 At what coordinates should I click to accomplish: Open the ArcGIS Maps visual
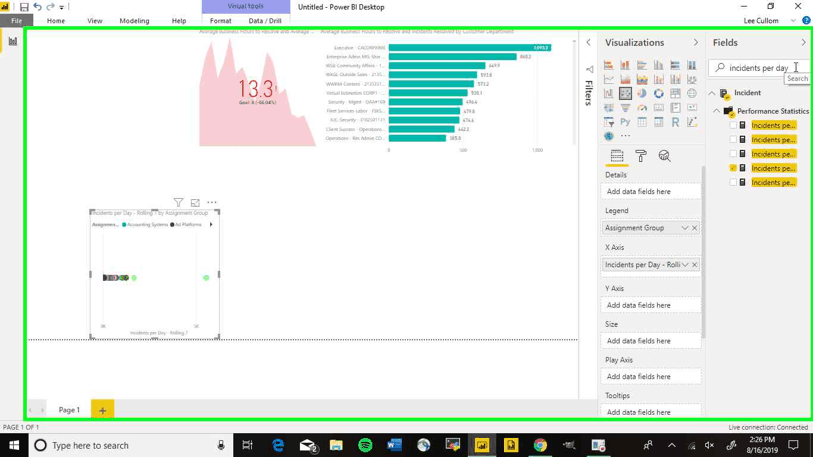[x=608, y=136]
